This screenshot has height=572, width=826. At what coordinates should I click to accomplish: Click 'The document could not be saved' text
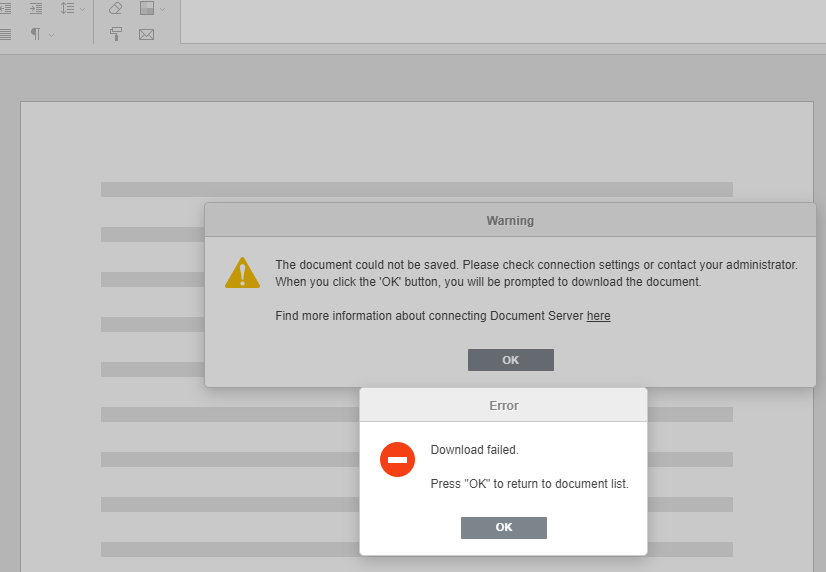click(366, 264)
